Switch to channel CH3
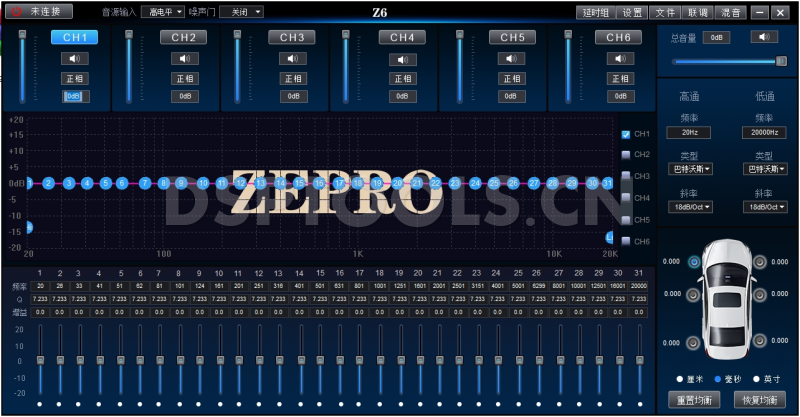 click(x=292, y=37)
